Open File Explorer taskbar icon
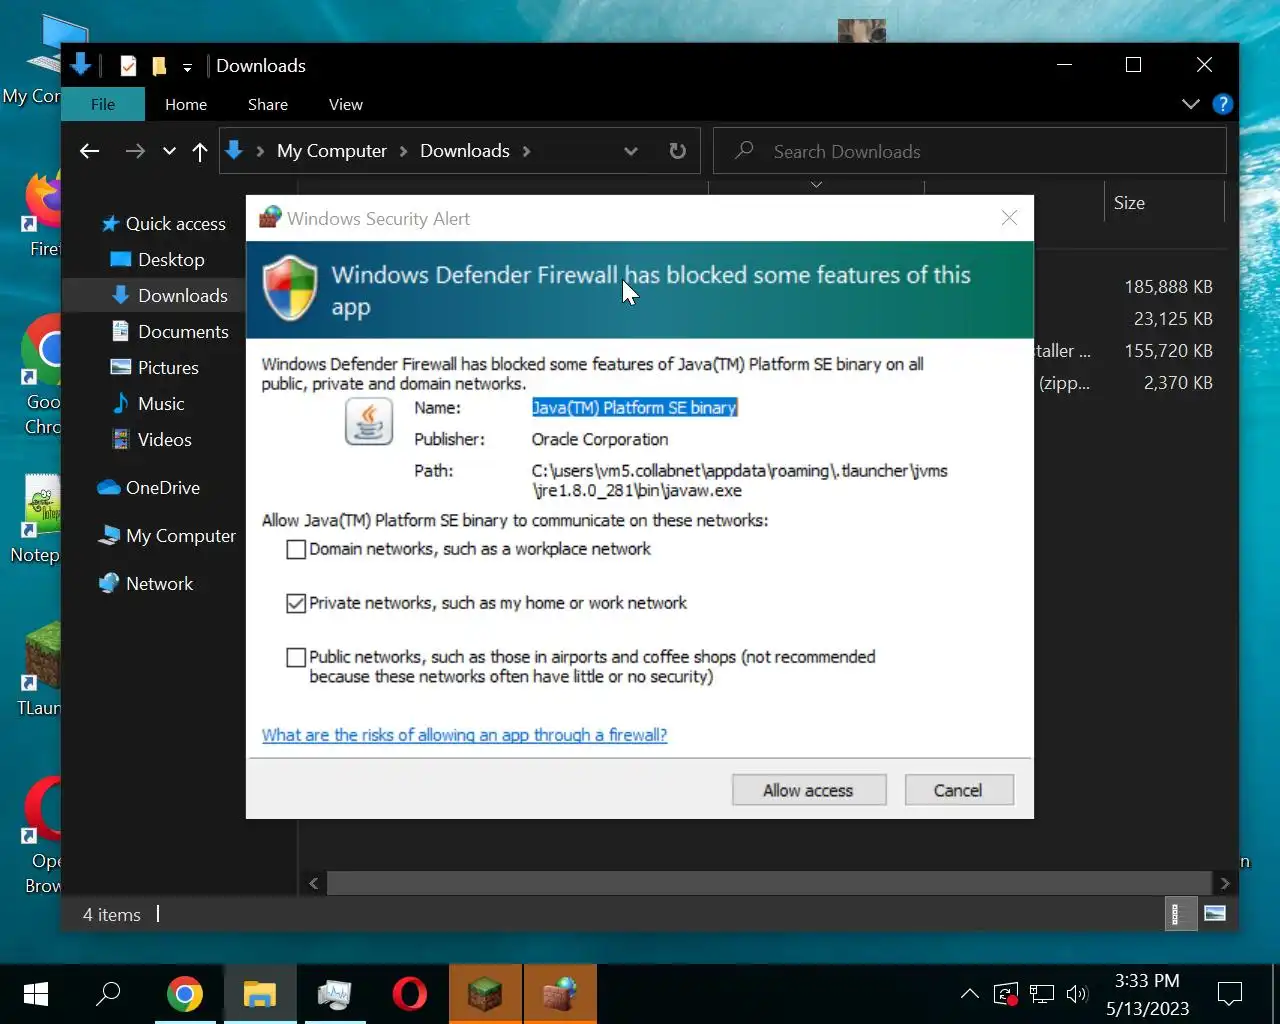The height and width of the screenshot is (1024, 1280). [x=260, y=994]
